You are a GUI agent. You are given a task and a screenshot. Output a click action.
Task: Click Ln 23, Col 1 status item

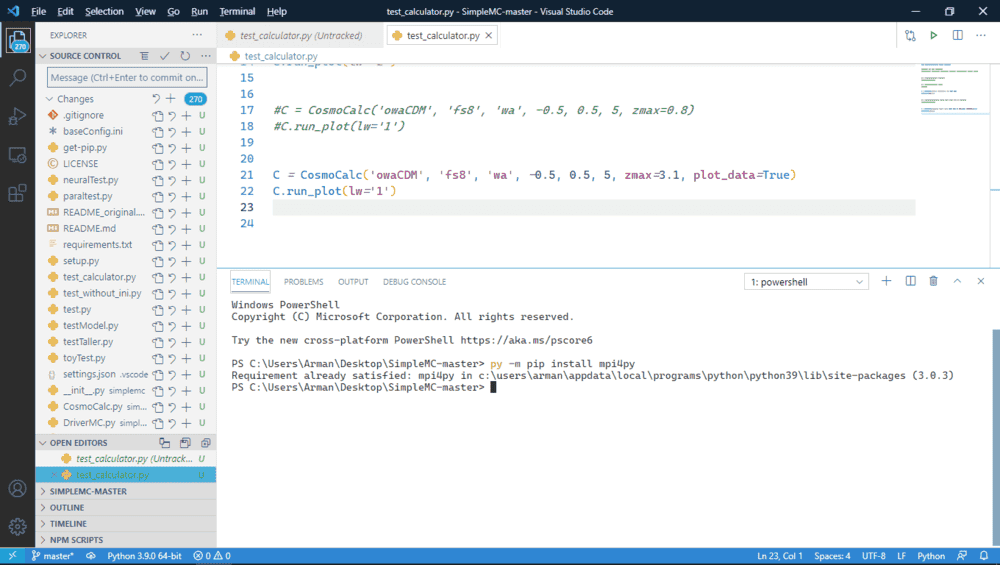pos(779,556)
